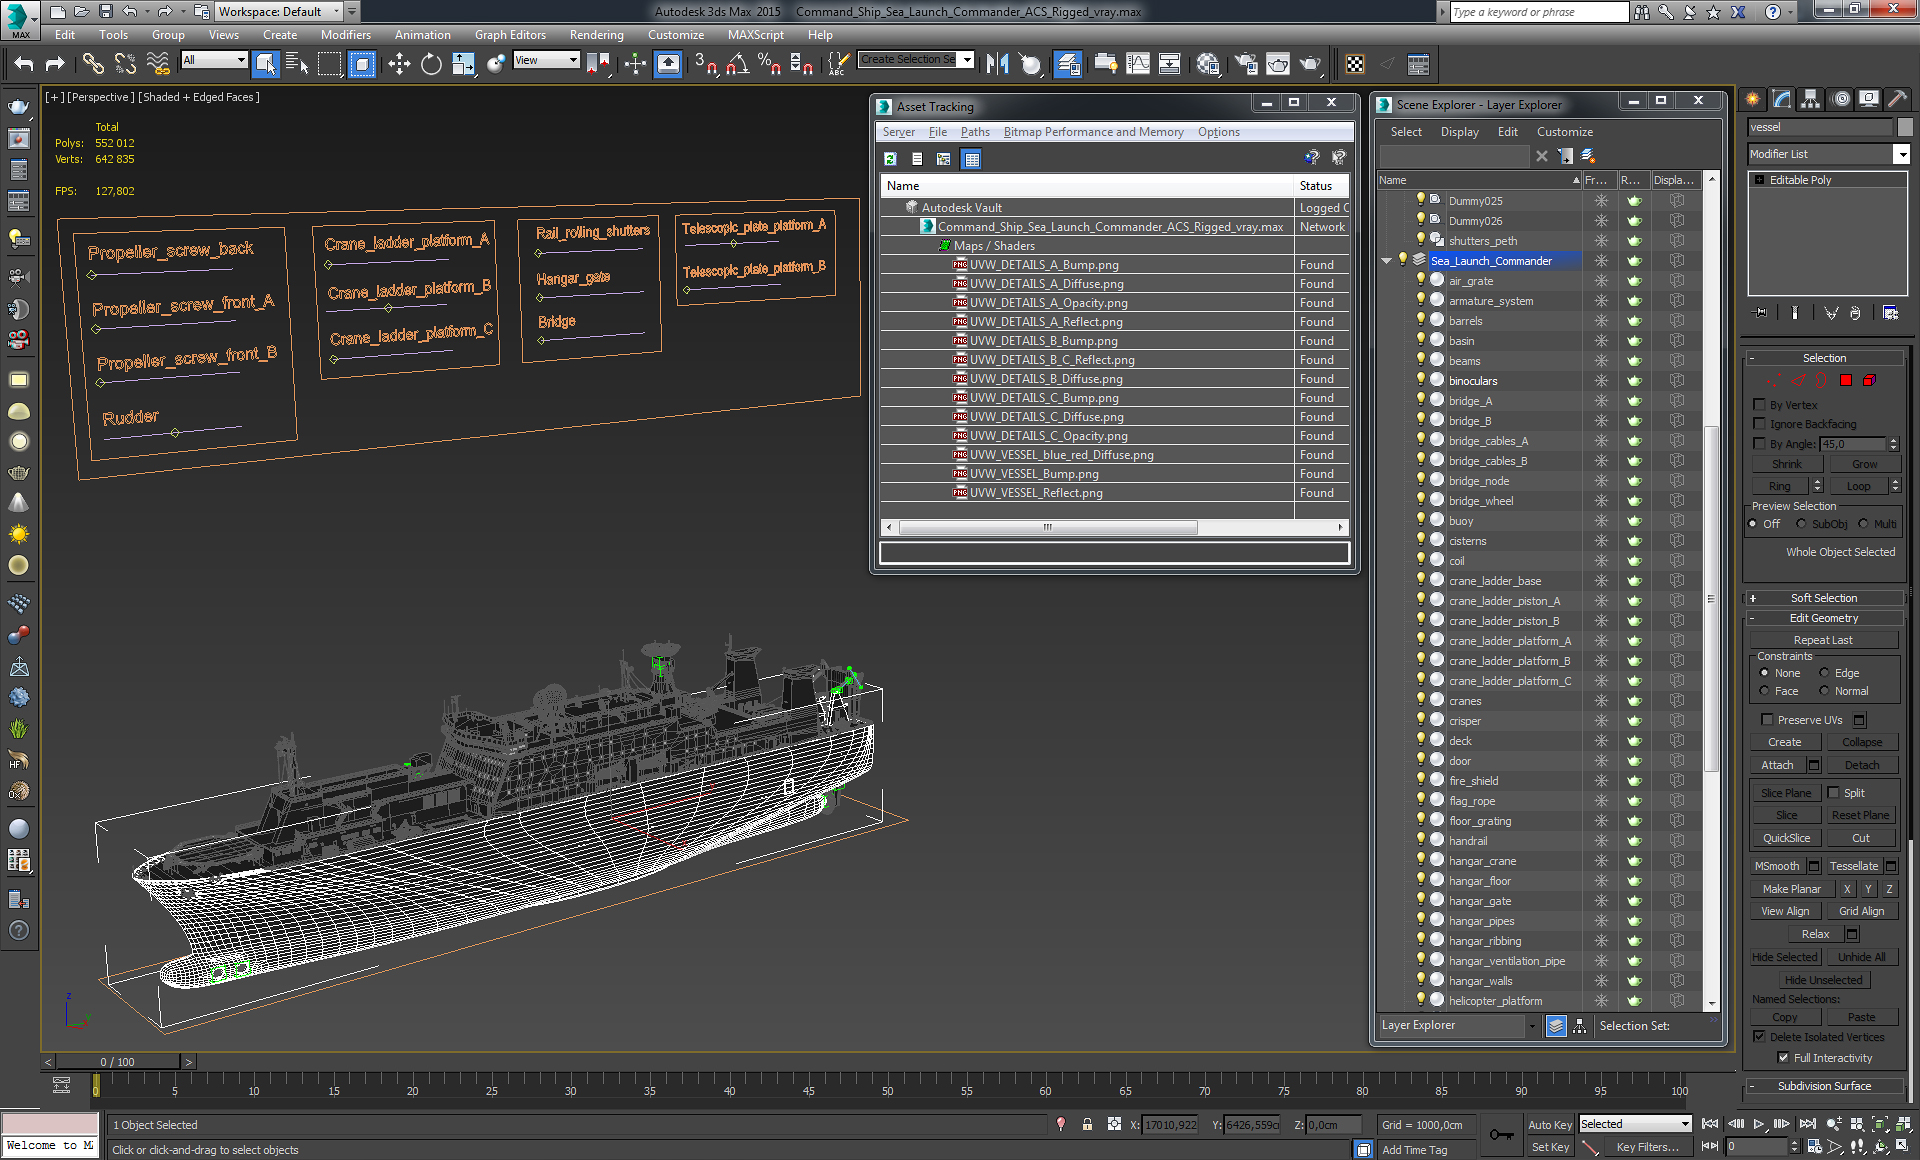Open Select by Name list tool

pyautogui.click(x=297, y=64)
